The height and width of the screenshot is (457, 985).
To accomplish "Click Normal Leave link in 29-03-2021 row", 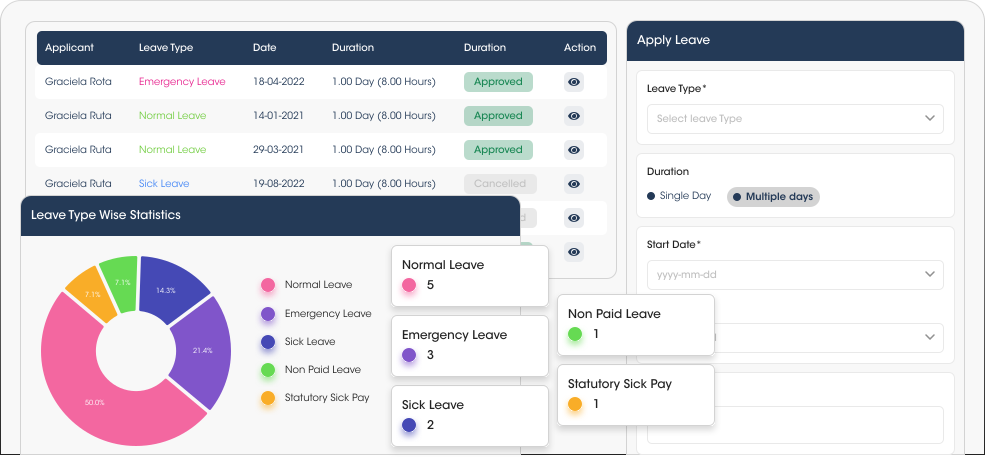I will [x=172, y=150].
